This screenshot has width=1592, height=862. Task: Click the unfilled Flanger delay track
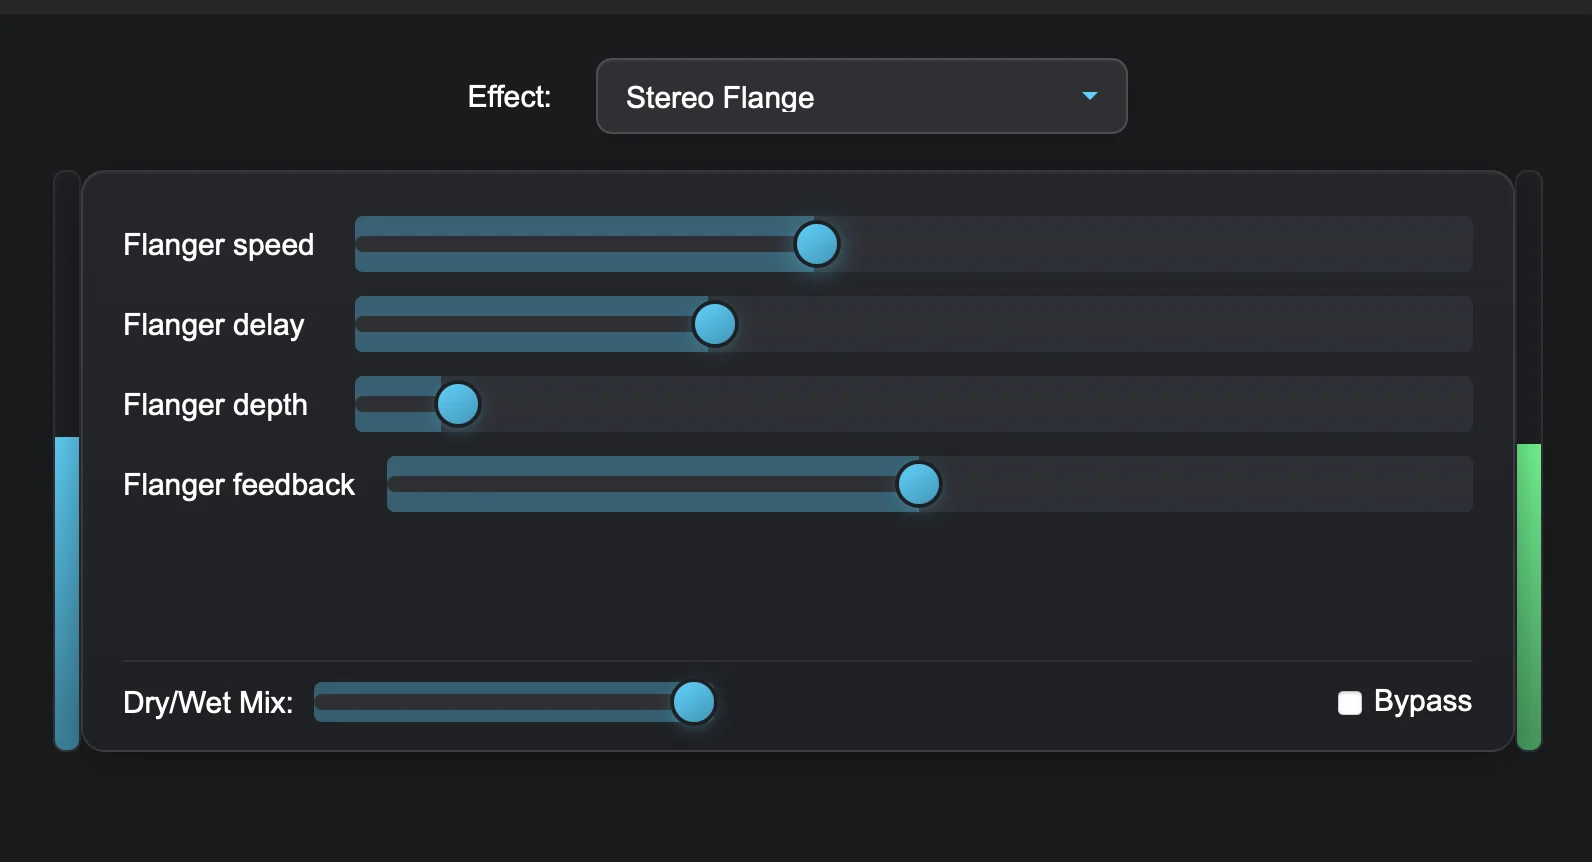pos(1105,324)
